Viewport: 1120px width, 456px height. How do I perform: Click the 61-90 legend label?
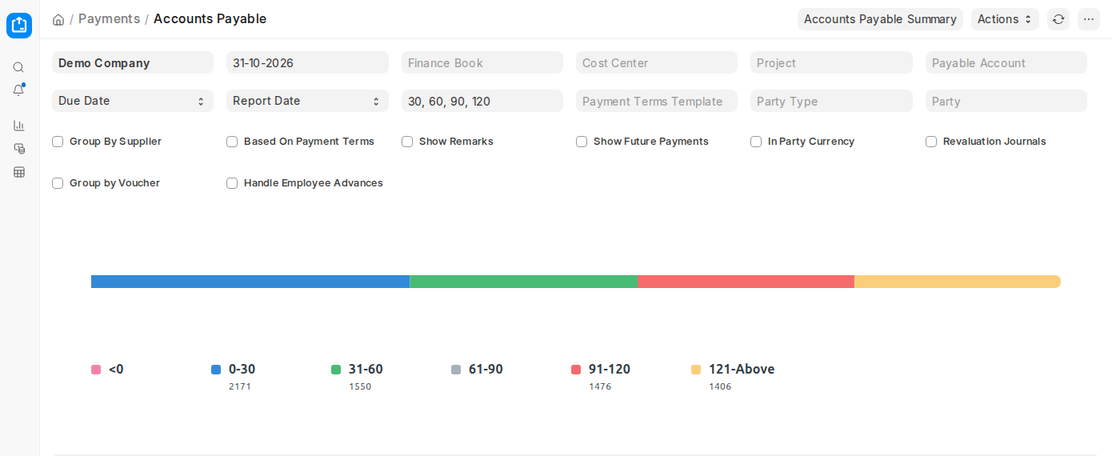point(486,370)
